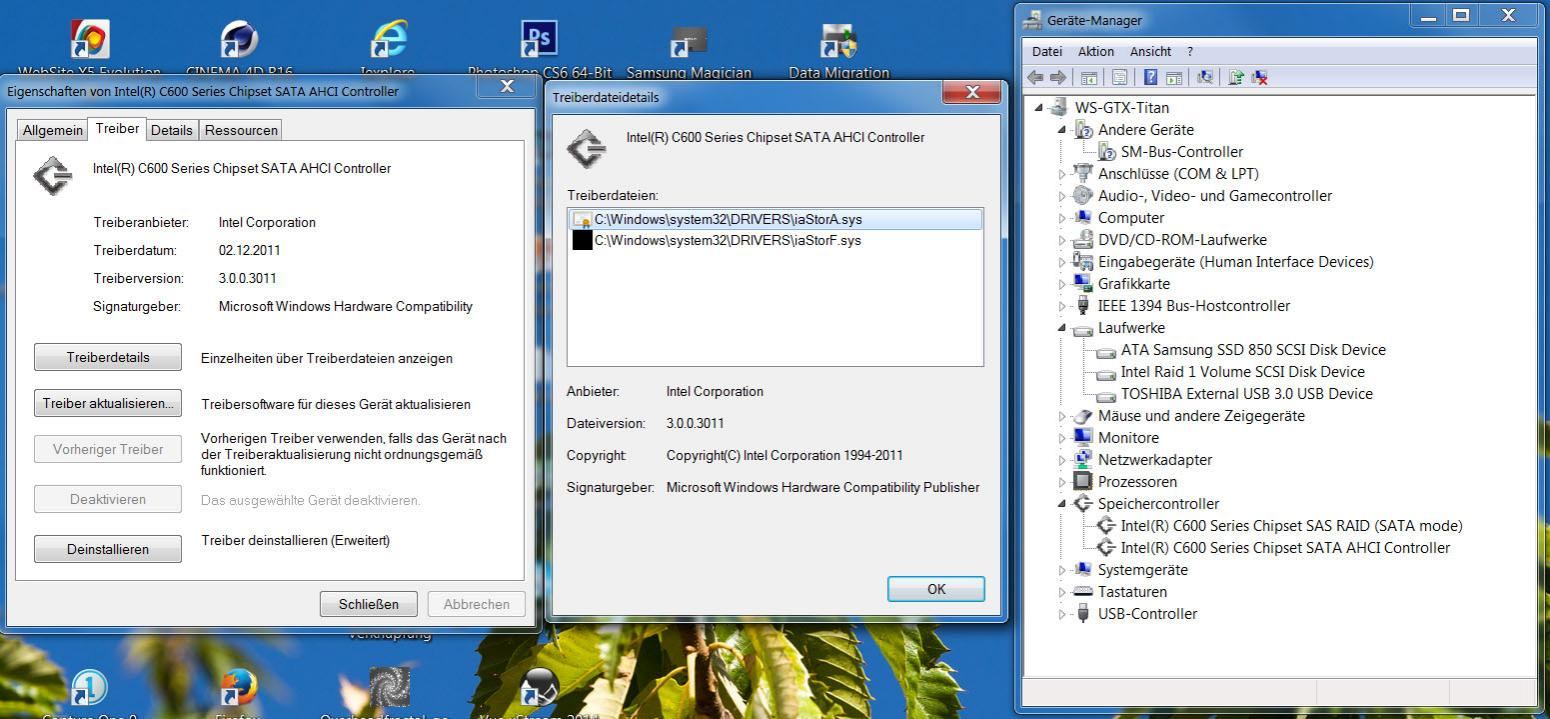Screen dimensions: 1550x719
Task: Click the Back arrow in Geräte-Manager toolbar
Action: click(x=1036, y=77)
